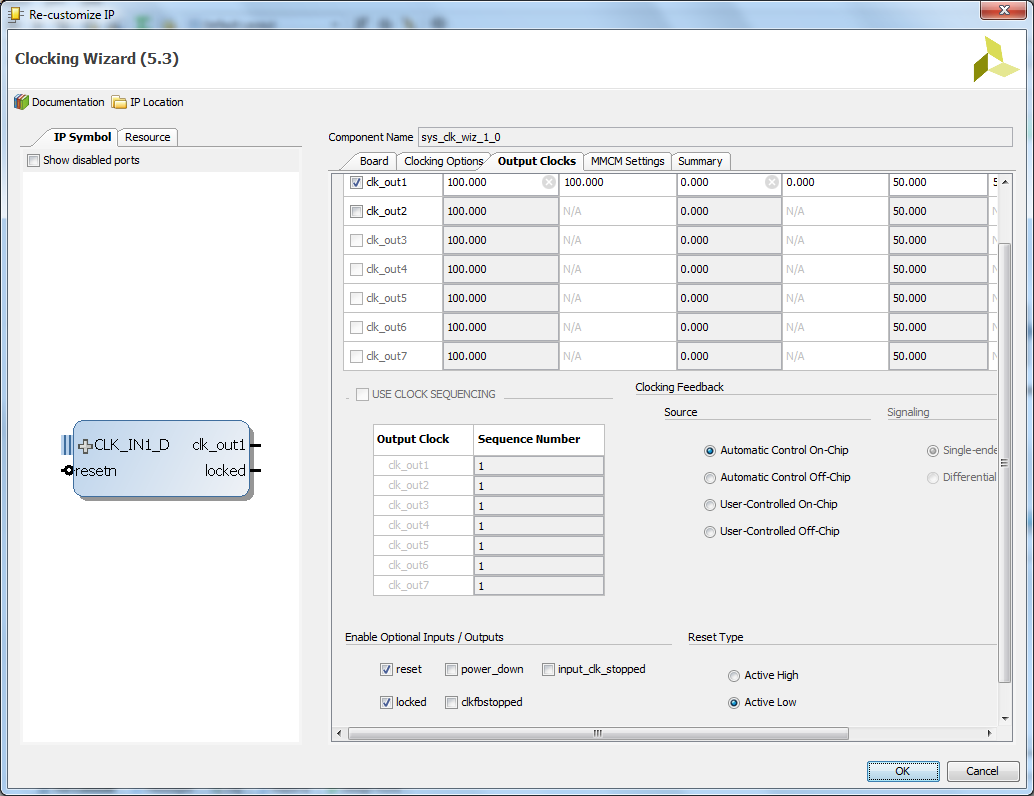Open the MMCM Settings tab
The image size is (1034, 796).
tap(627, 161)
